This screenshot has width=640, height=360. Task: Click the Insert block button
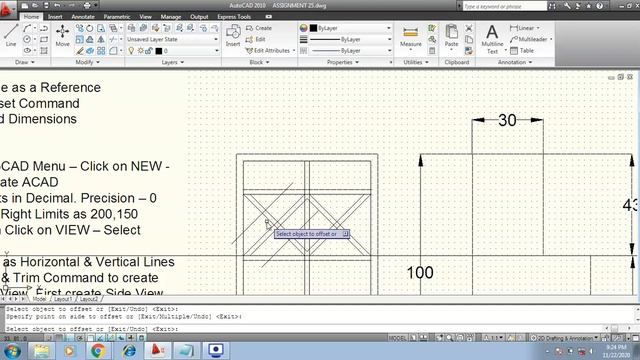point(233,35)
